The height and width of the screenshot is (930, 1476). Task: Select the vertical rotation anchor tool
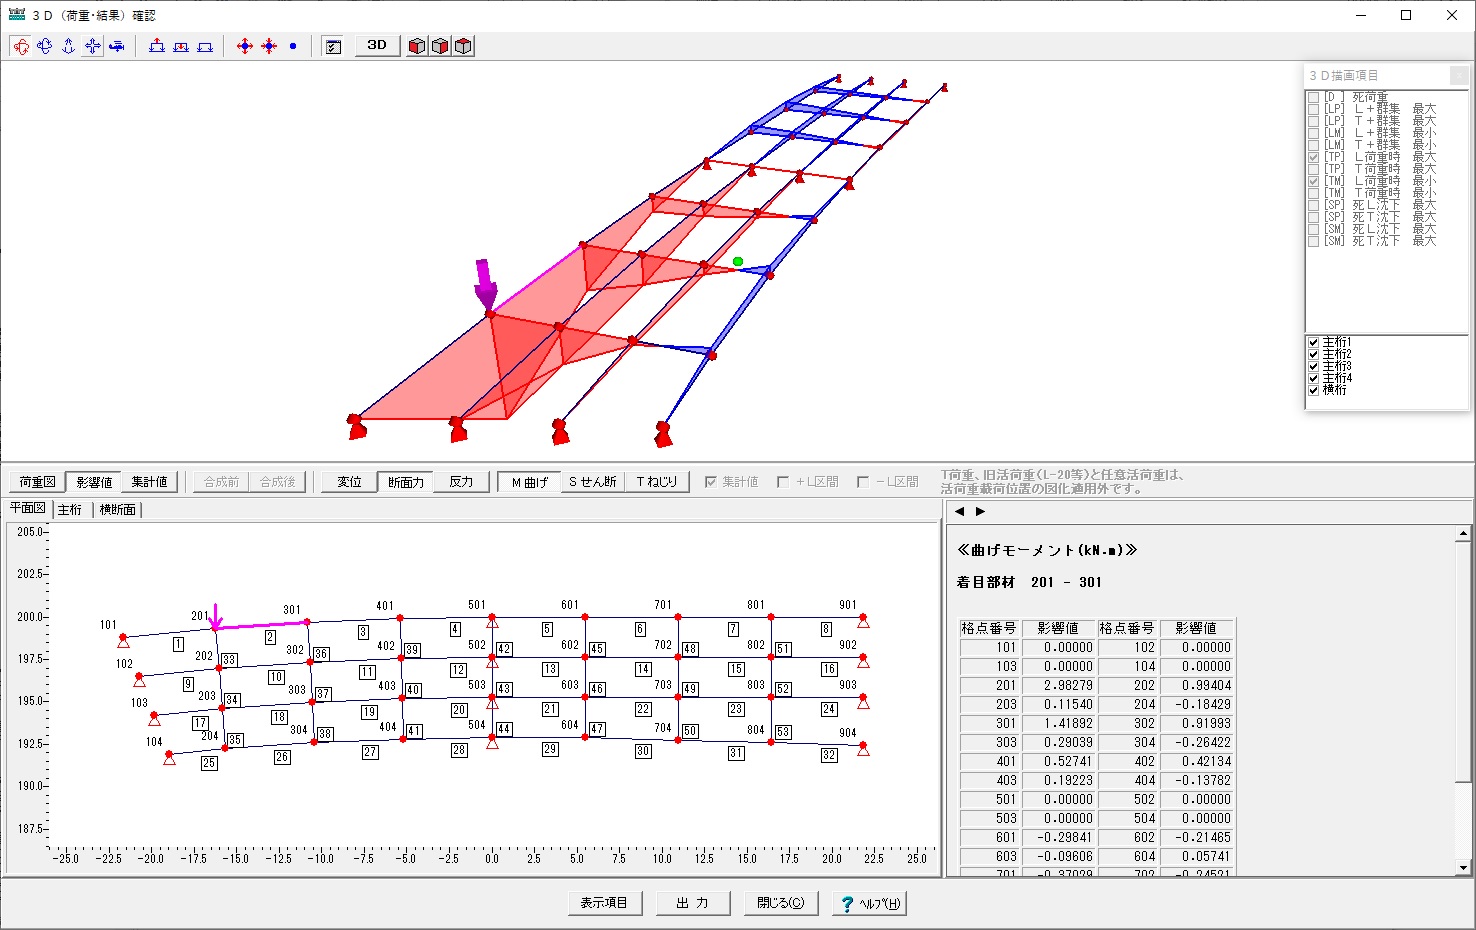coord(69,46)
